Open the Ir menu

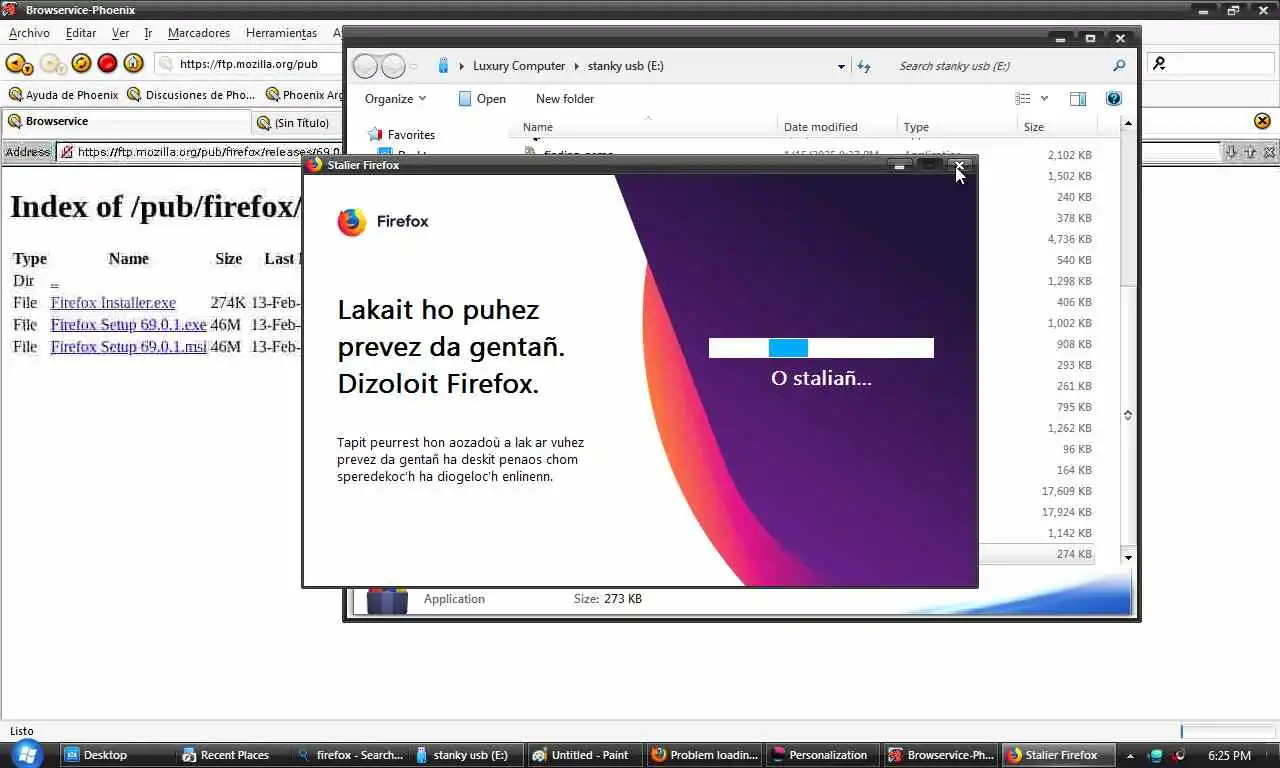tap(148, 33)
